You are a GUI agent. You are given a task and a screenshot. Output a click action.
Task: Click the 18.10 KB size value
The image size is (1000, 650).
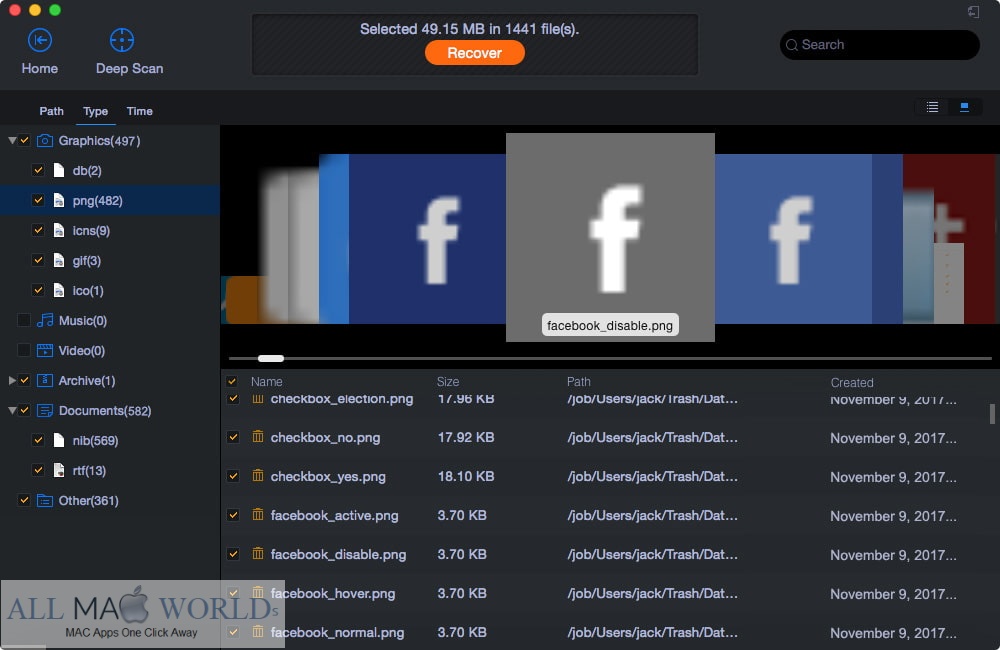(466, 476)
